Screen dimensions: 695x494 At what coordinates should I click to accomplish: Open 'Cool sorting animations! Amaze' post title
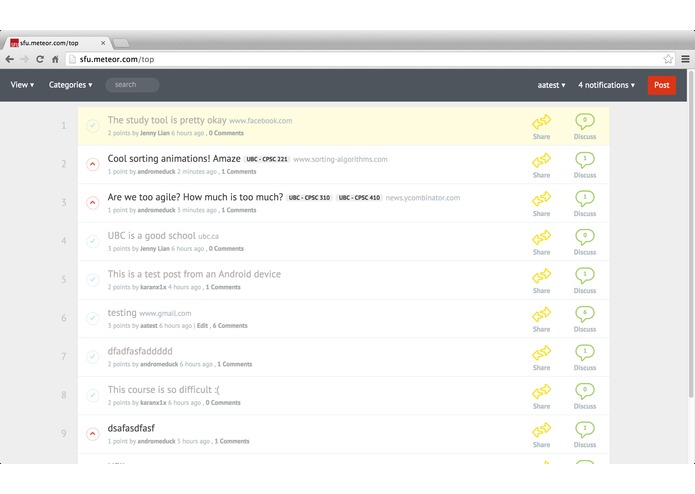pos(174,159)
